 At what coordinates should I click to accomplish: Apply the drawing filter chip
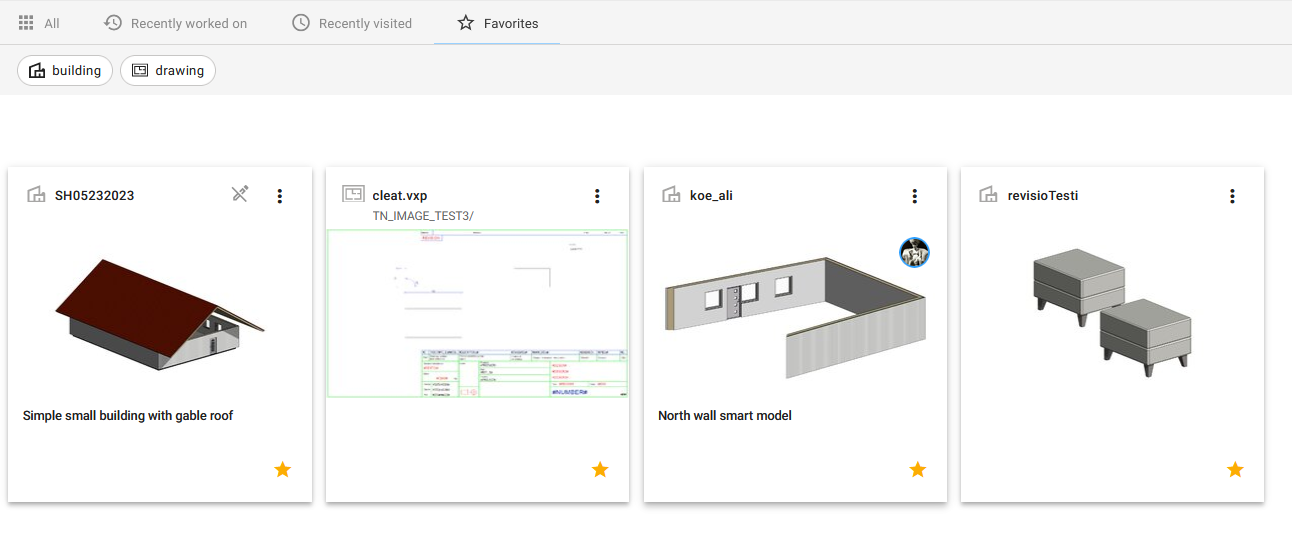pos(168,71)
